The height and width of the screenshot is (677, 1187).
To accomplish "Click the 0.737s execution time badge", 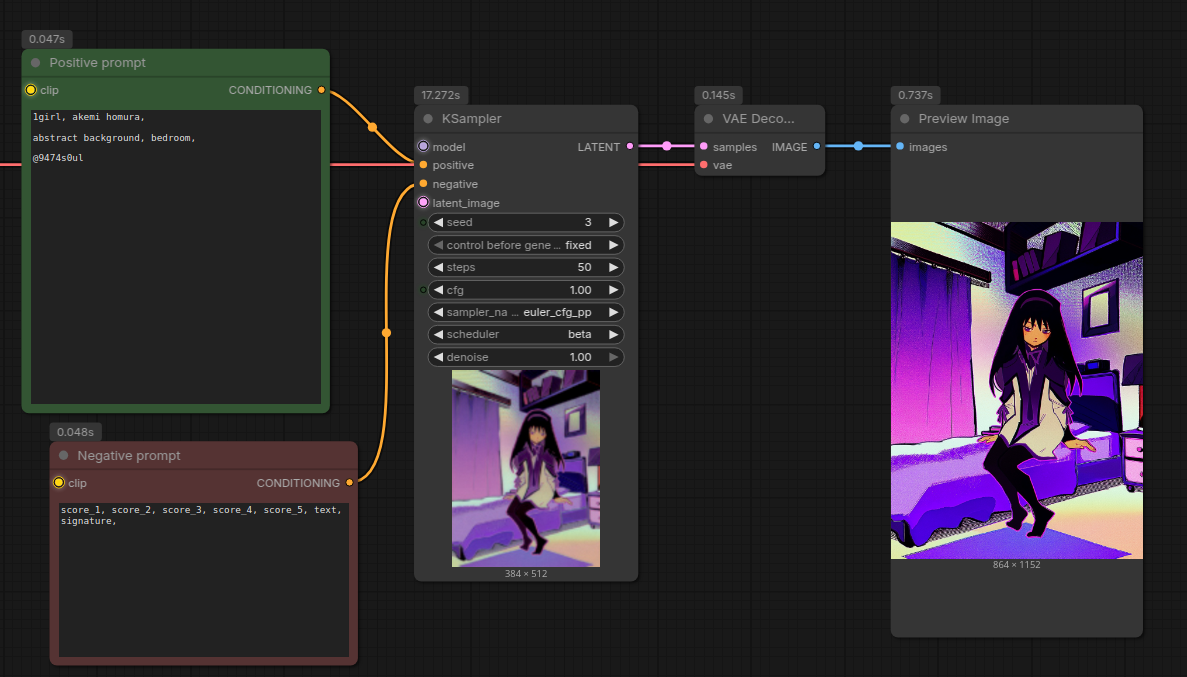I will [915, 95].
